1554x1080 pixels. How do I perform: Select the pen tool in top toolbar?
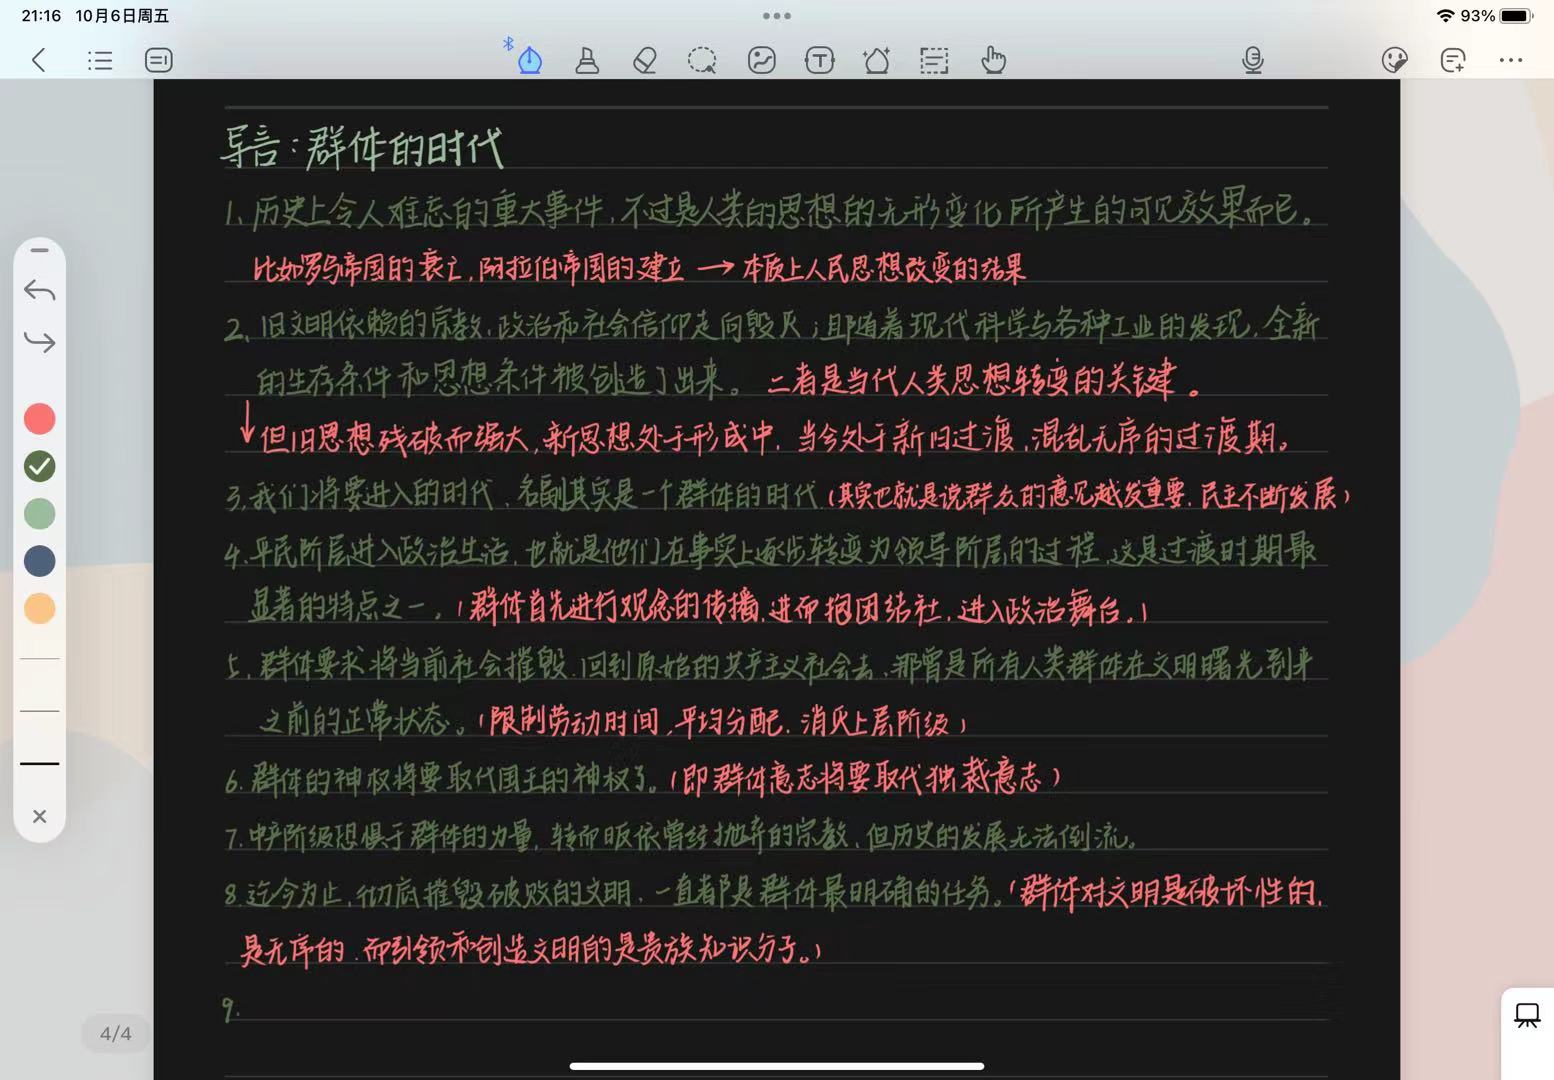point(529,60)
